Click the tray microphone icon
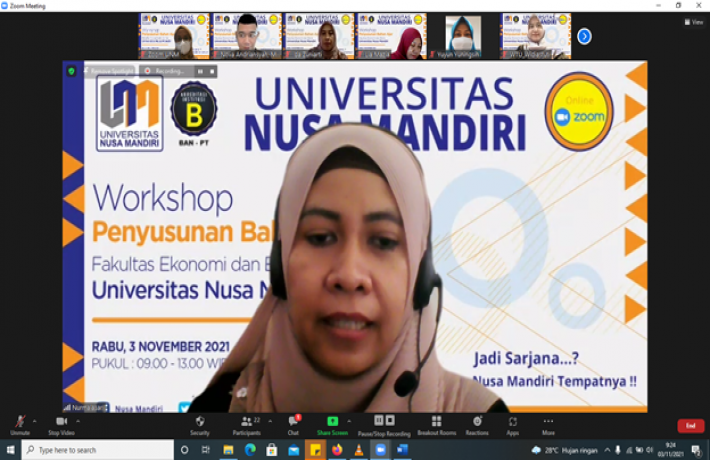 point(618,450)
